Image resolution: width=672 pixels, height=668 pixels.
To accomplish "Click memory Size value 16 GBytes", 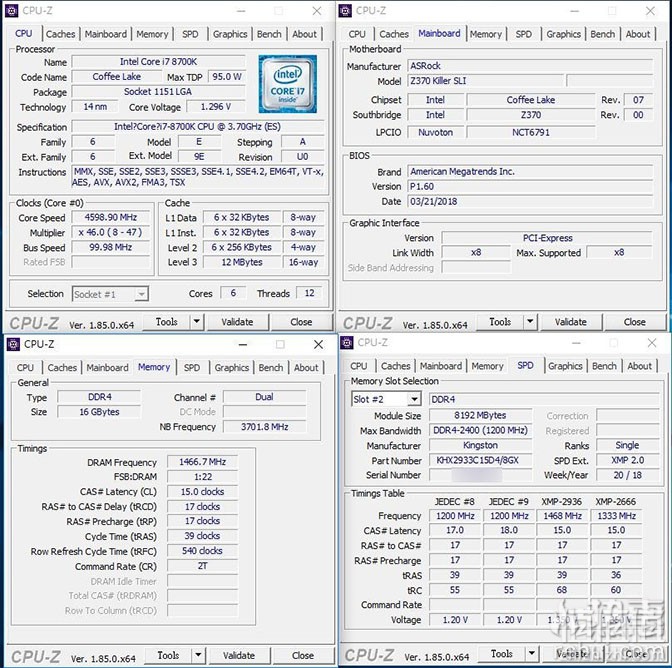I will (x=99, y=412).
